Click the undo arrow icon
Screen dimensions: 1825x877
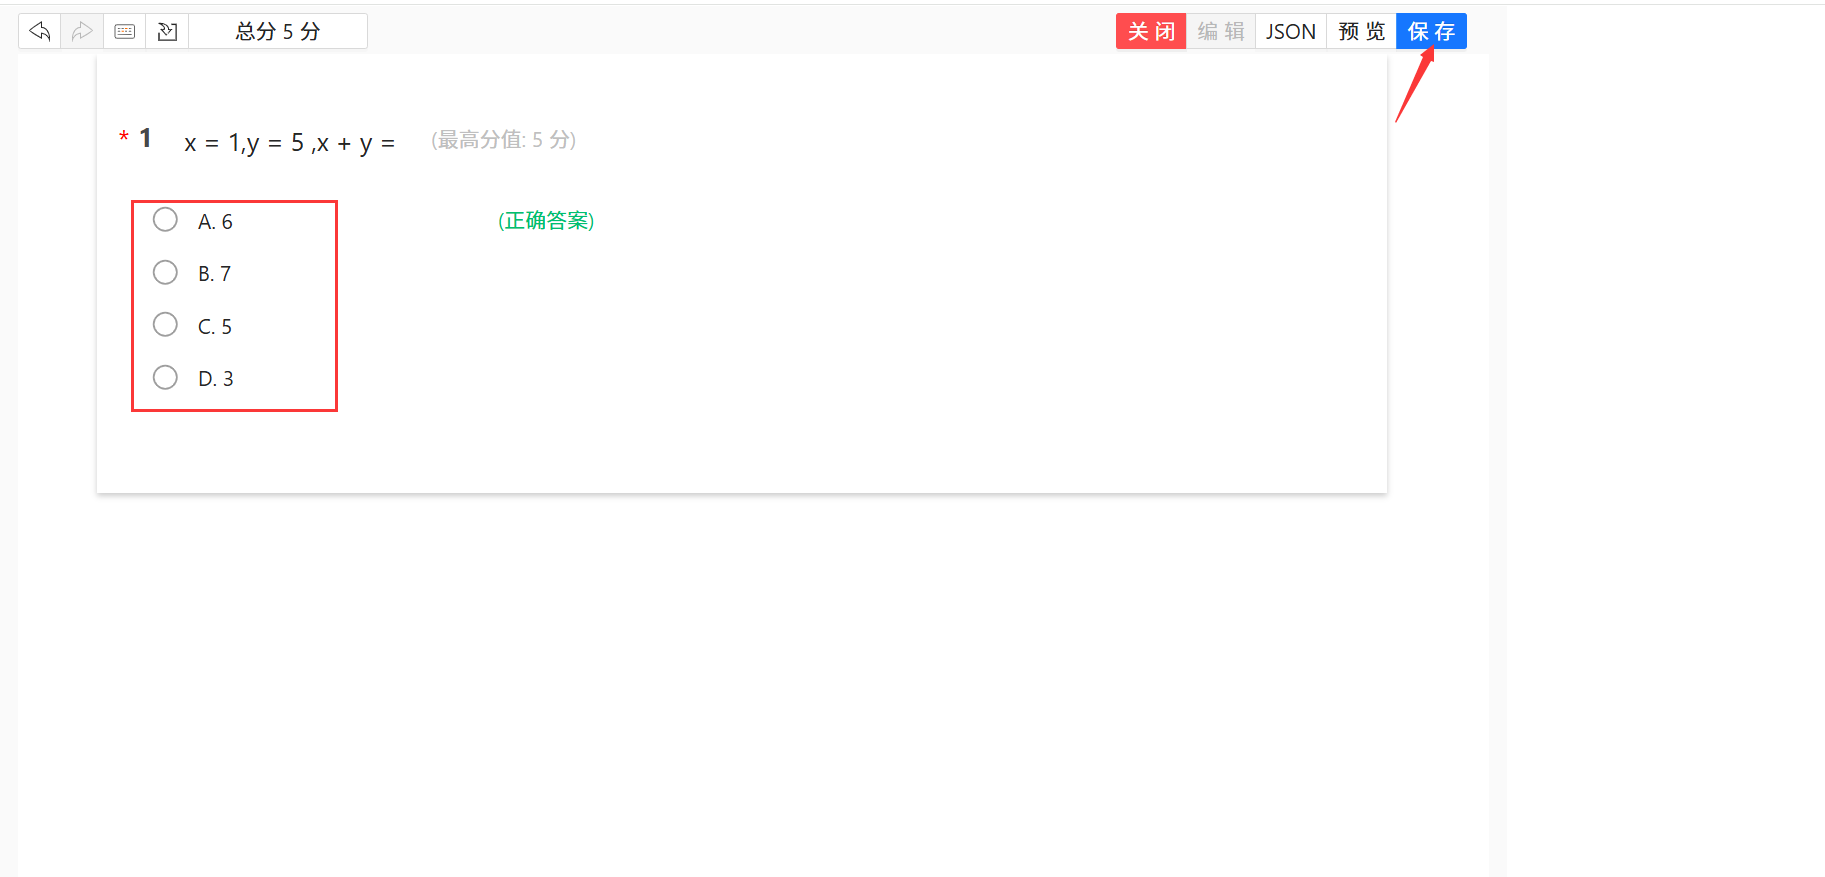pyautogui.click(x=40, y=31)
